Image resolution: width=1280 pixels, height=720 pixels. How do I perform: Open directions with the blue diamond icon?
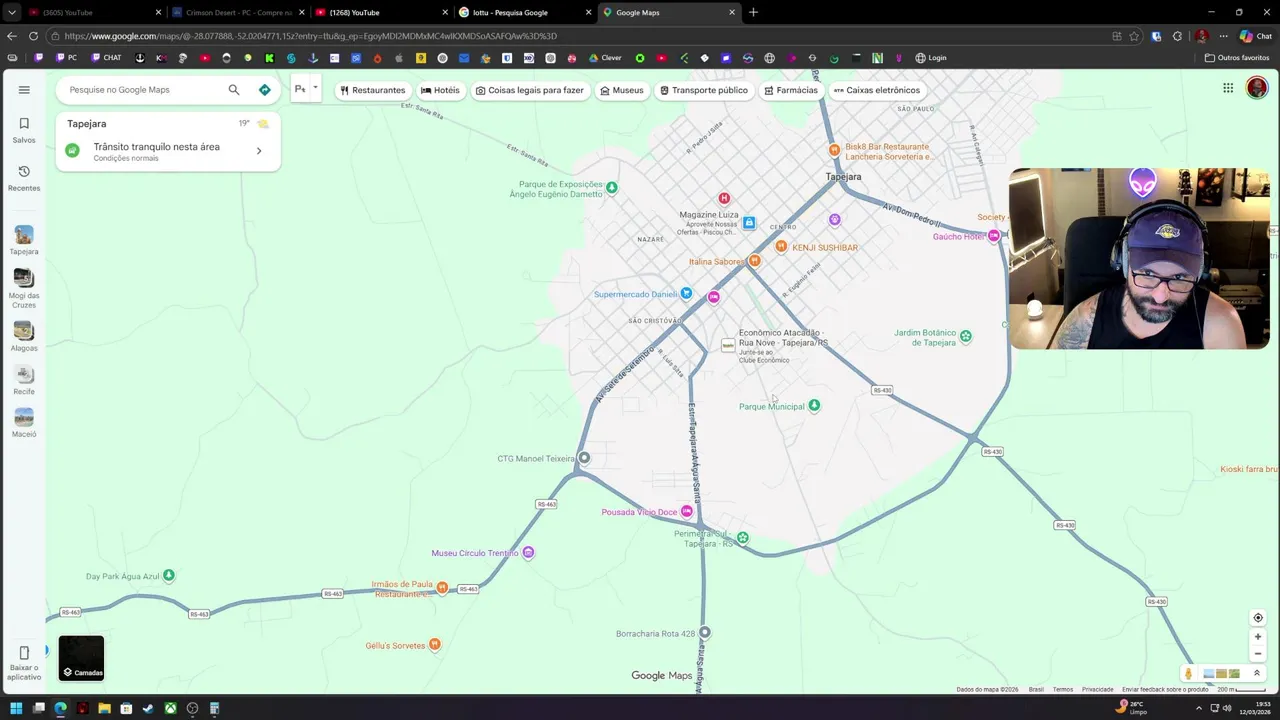pyautogui.click(x=265, y=90)
